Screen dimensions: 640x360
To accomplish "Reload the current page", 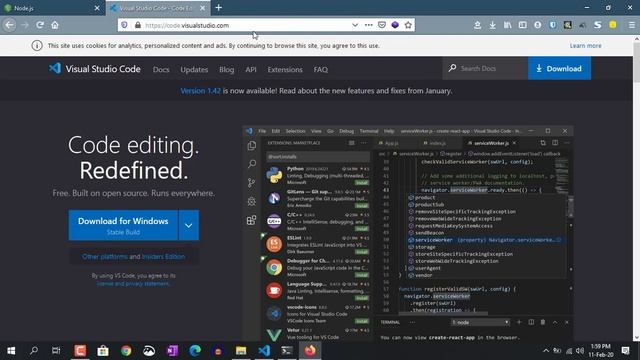I will pyautogui.click(x=40, y=25).
